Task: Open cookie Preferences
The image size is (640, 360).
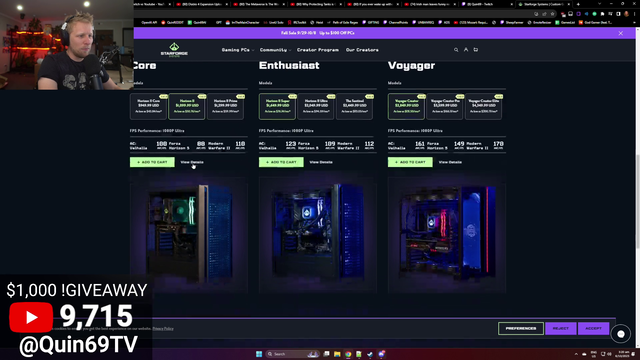Action: [521, 328]
